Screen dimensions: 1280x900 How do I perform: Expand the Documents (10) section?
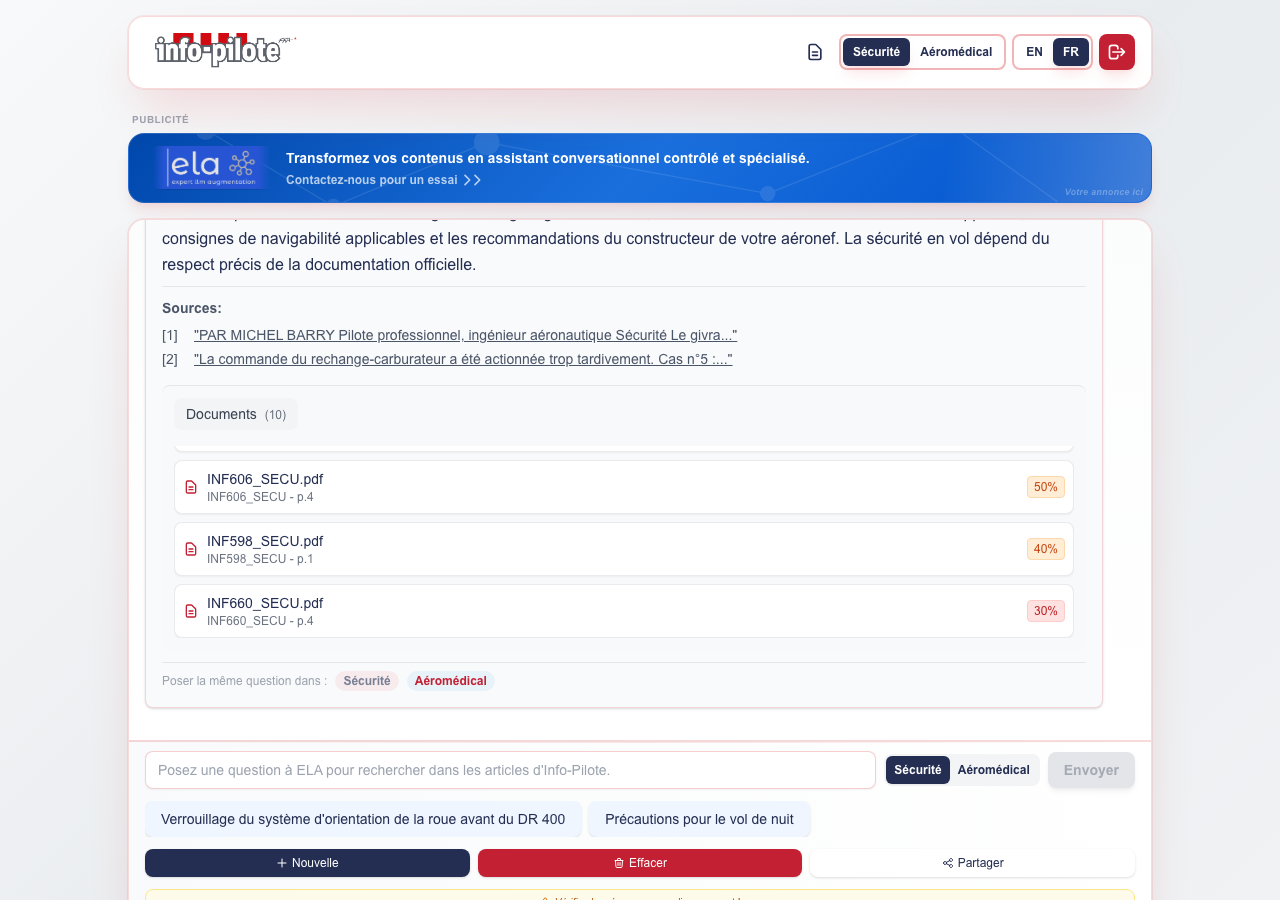pos(235,413)
